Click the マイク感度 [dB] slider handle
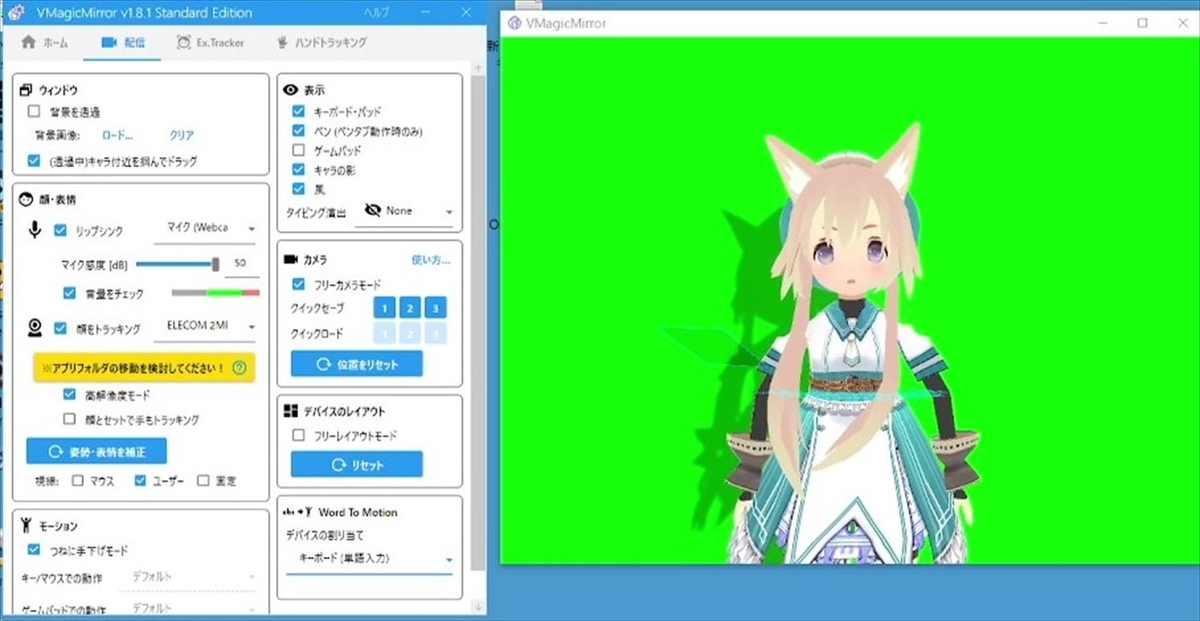 (216, 264)
